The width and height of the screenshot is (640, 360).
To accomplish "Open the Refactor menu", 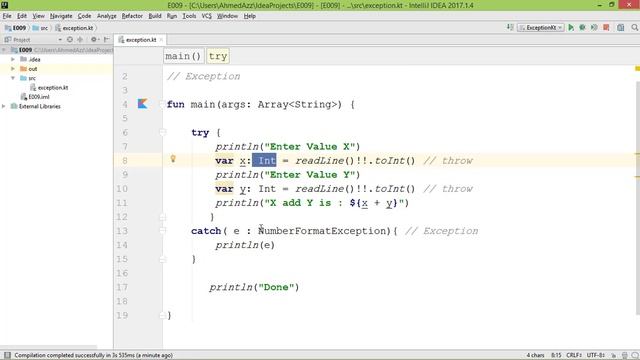I will click(132, 16).
